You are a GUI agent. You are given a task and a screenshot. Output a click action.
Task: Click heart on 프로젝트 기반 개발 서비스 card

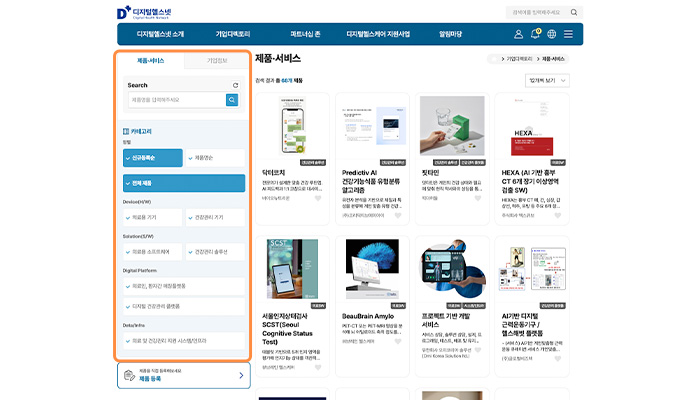pos(478,350)
